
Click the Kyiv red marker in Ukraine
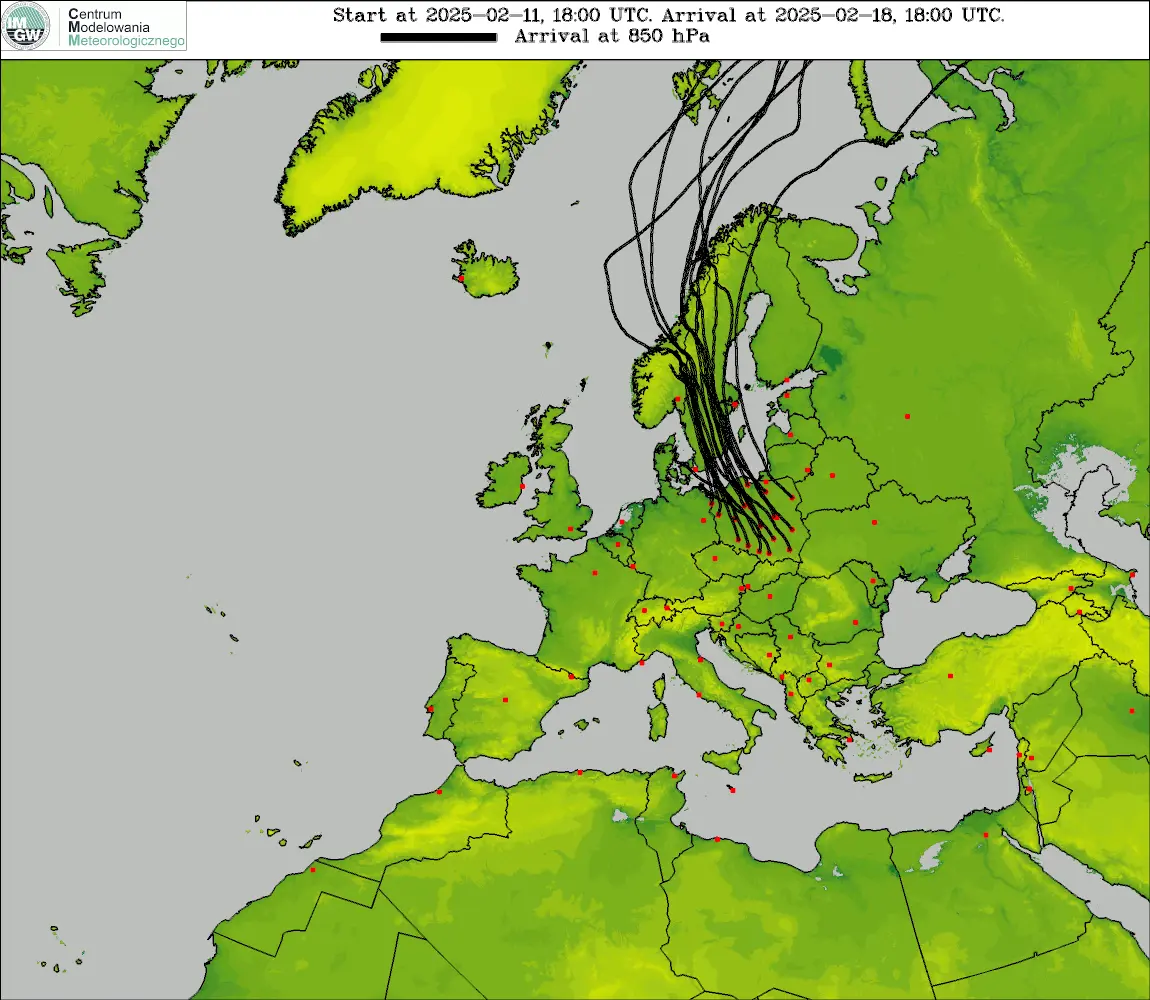pos(874,522)
